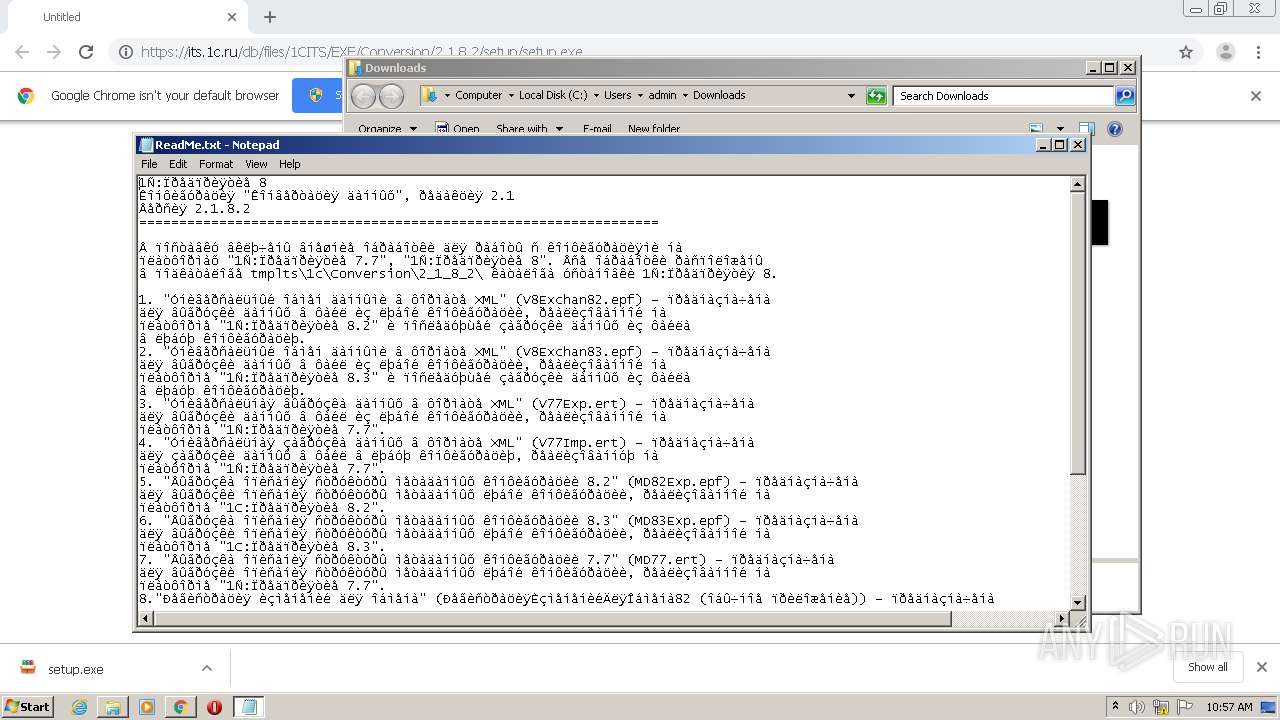Open Chrome profile avatar
The height and width of the screenshot is (720, 1280).
pos(1225,52)
